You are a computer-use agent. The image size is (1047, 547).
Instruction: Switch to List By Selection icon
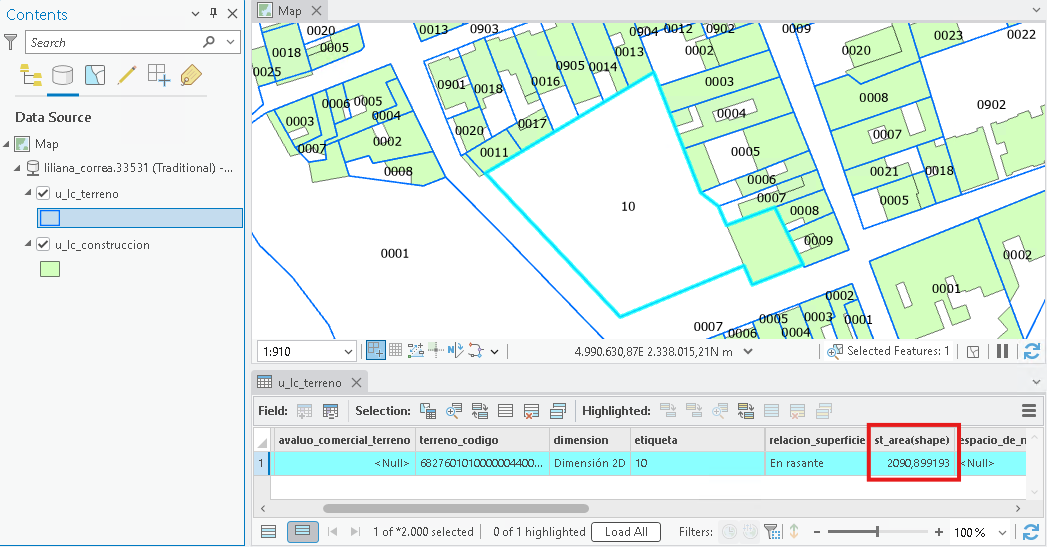click(95, 75)
